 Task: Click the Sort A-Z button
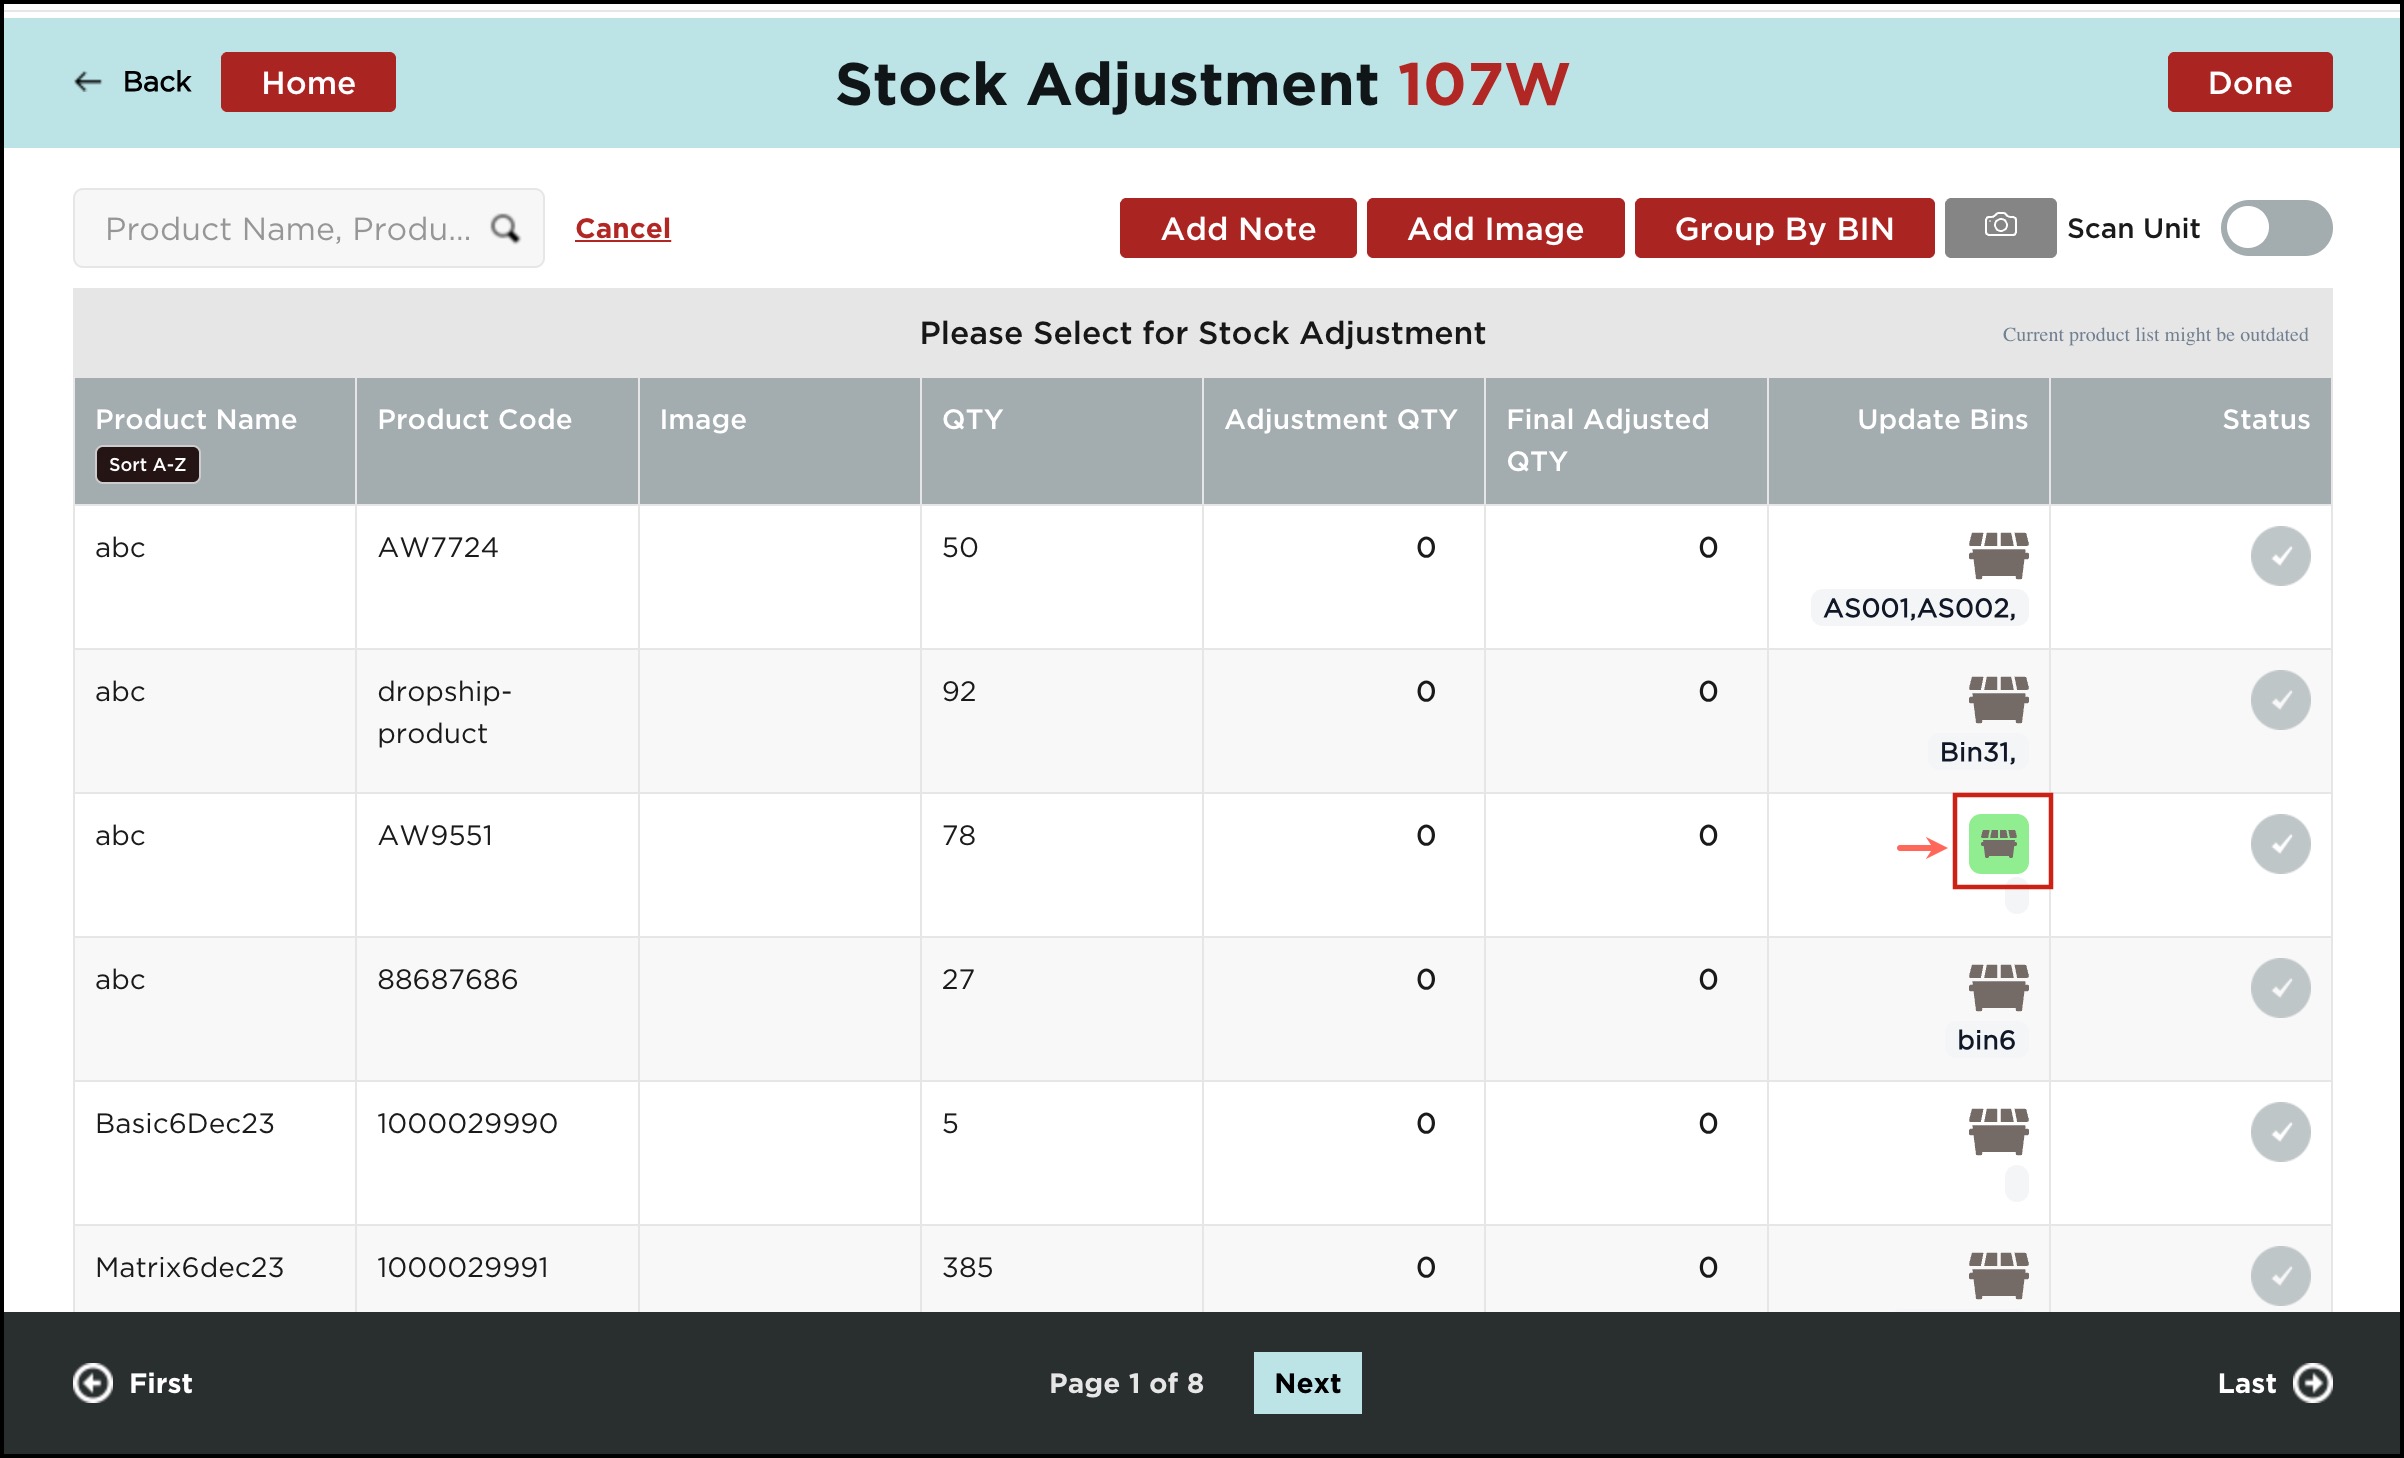click(x=148, y=465)
